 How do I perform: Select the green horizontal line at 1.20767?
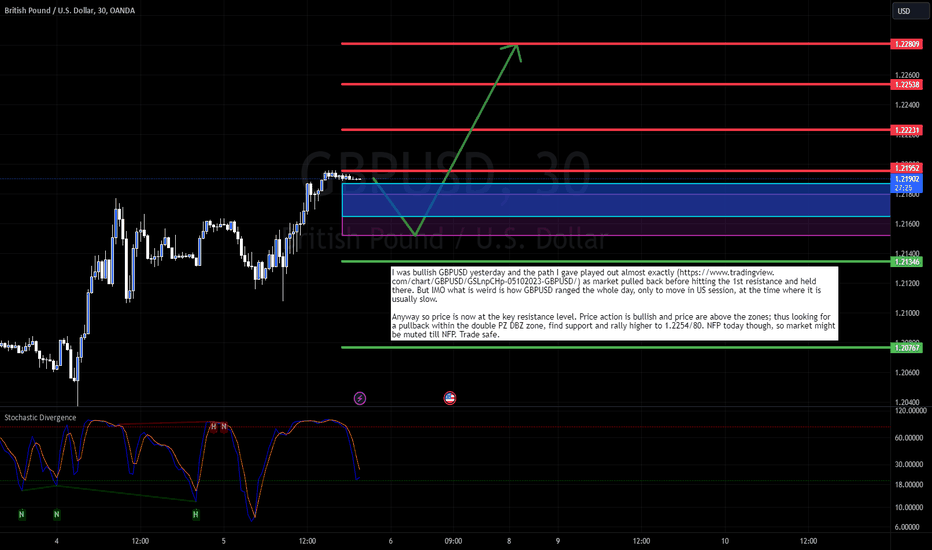[615, 347]
